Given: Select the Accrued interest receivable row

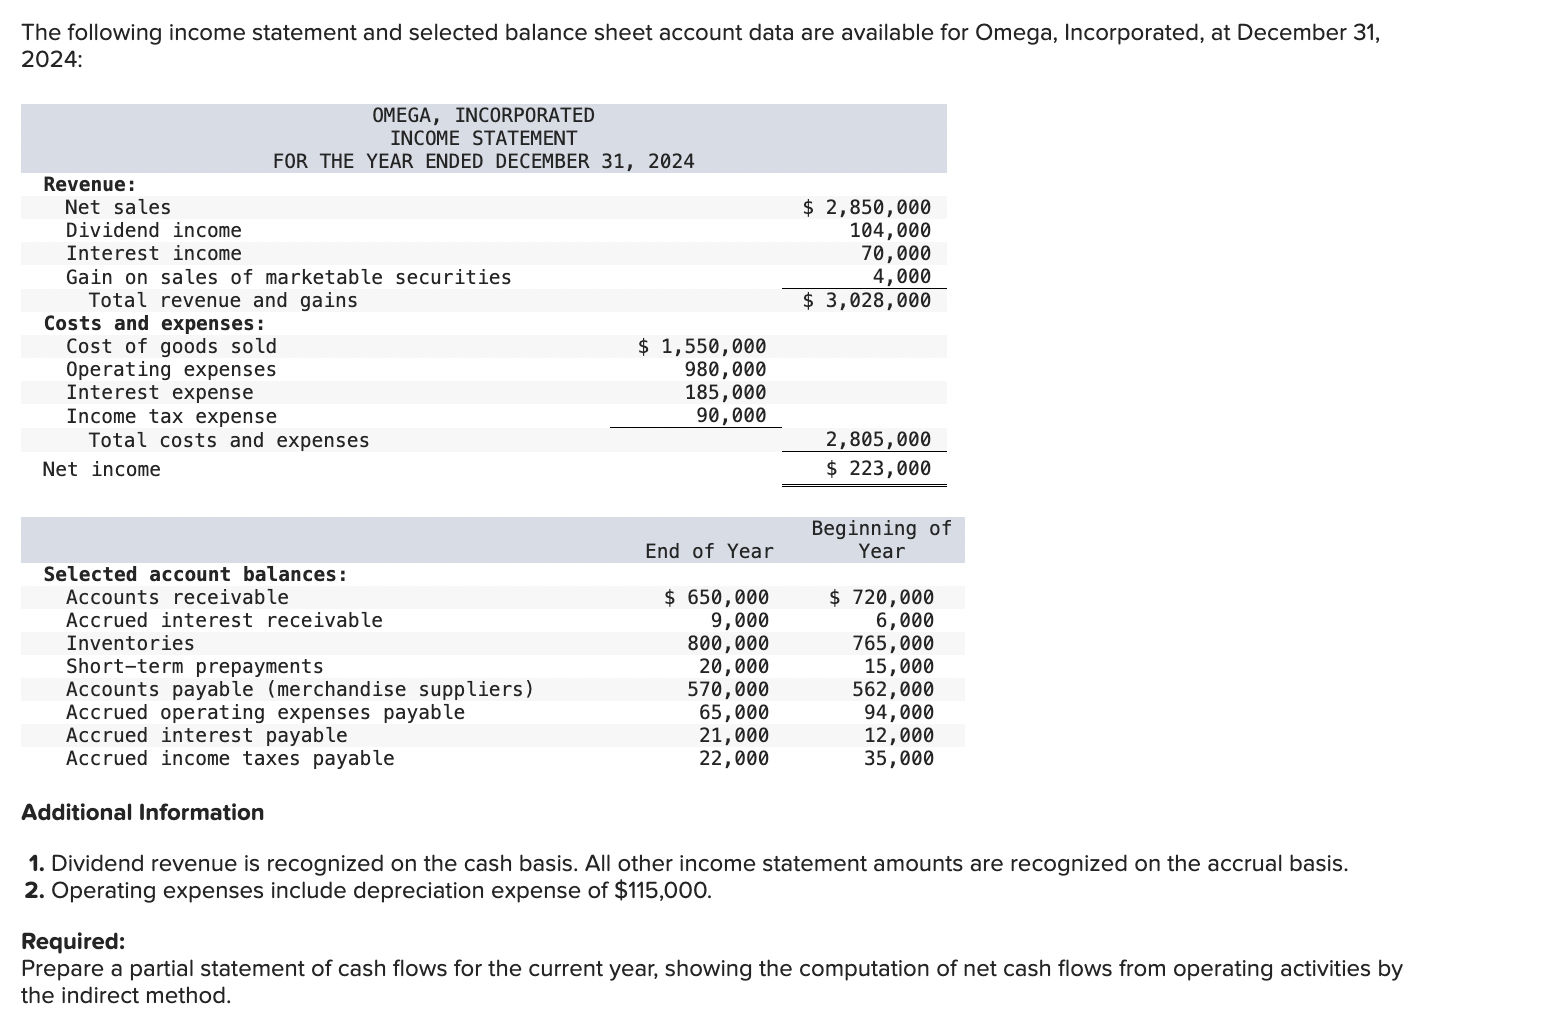Looking at the screenshot, I should [x=225, y=620].
